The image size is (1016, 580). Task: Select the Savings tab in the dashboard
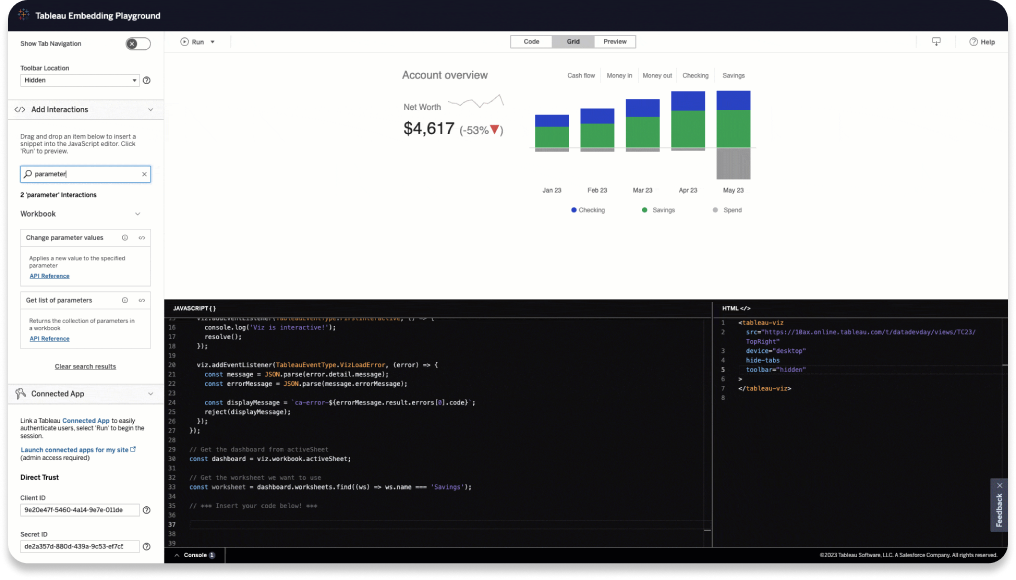click(733, 76)
